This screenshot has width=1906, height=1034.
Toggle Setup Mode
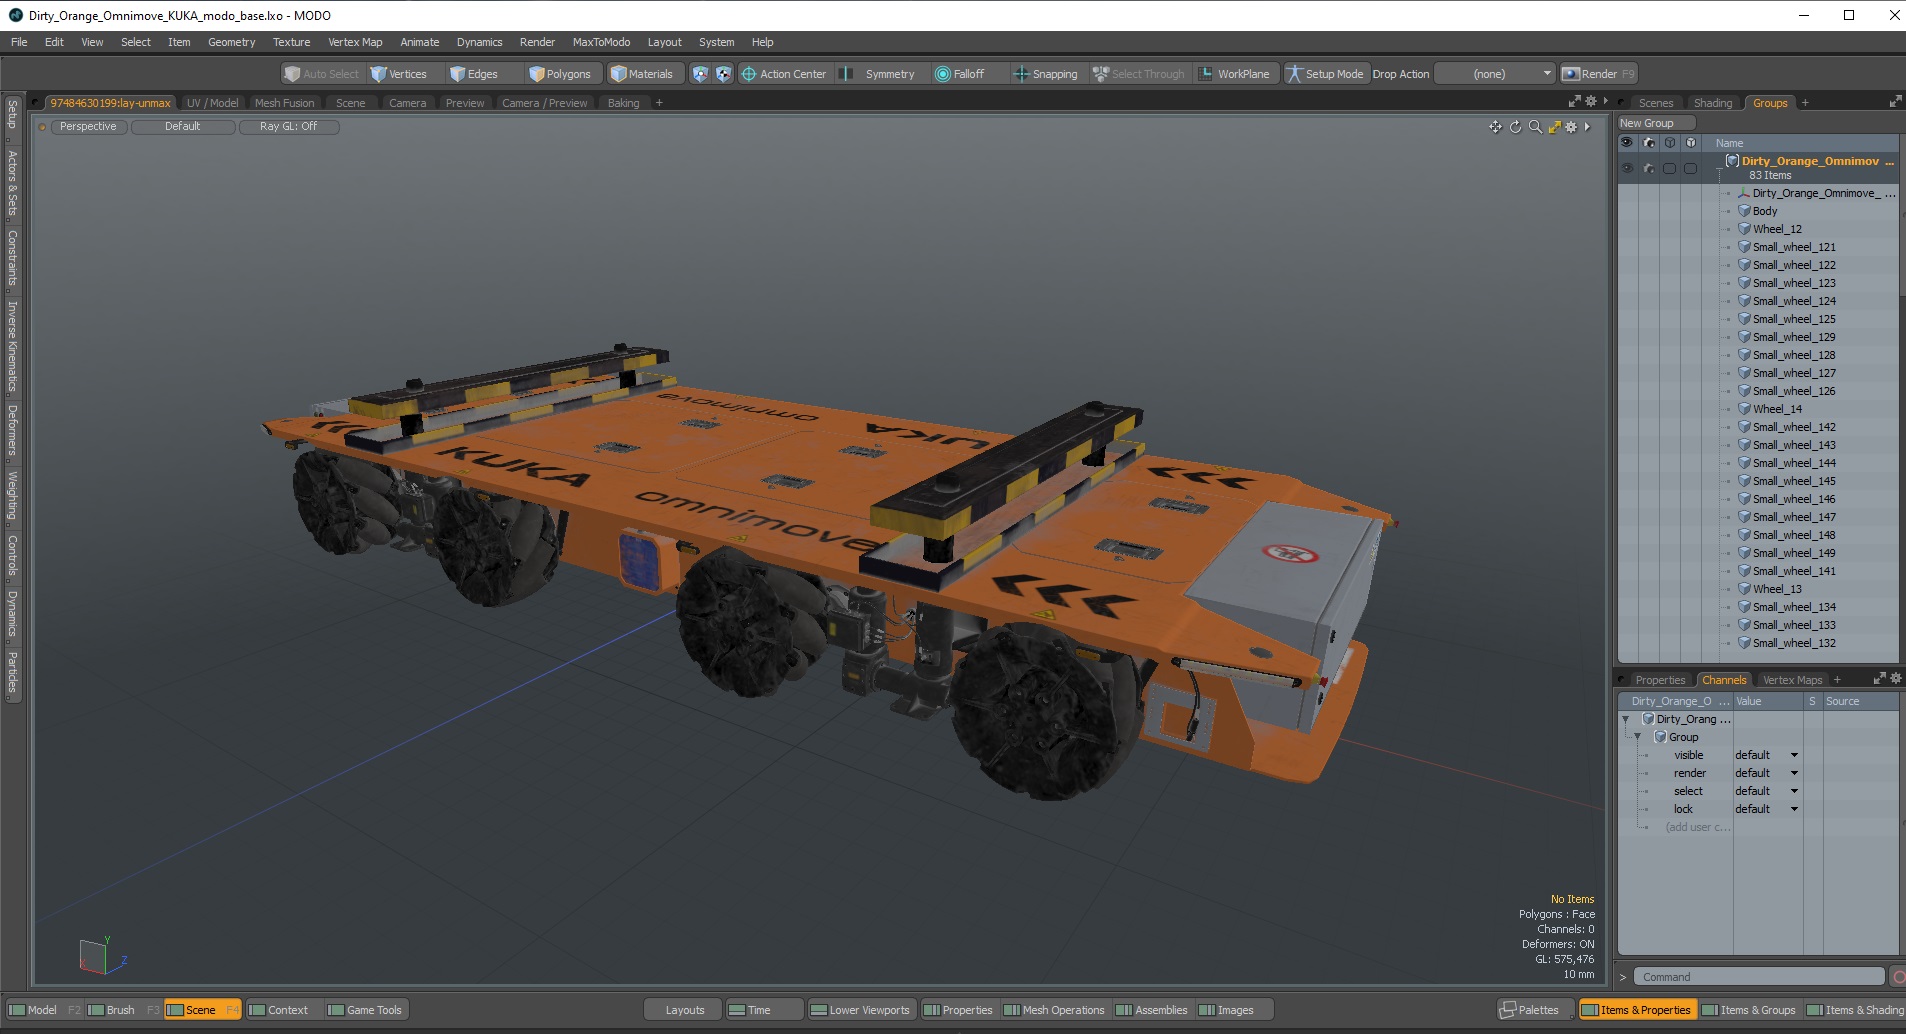tap(1325, 74)
